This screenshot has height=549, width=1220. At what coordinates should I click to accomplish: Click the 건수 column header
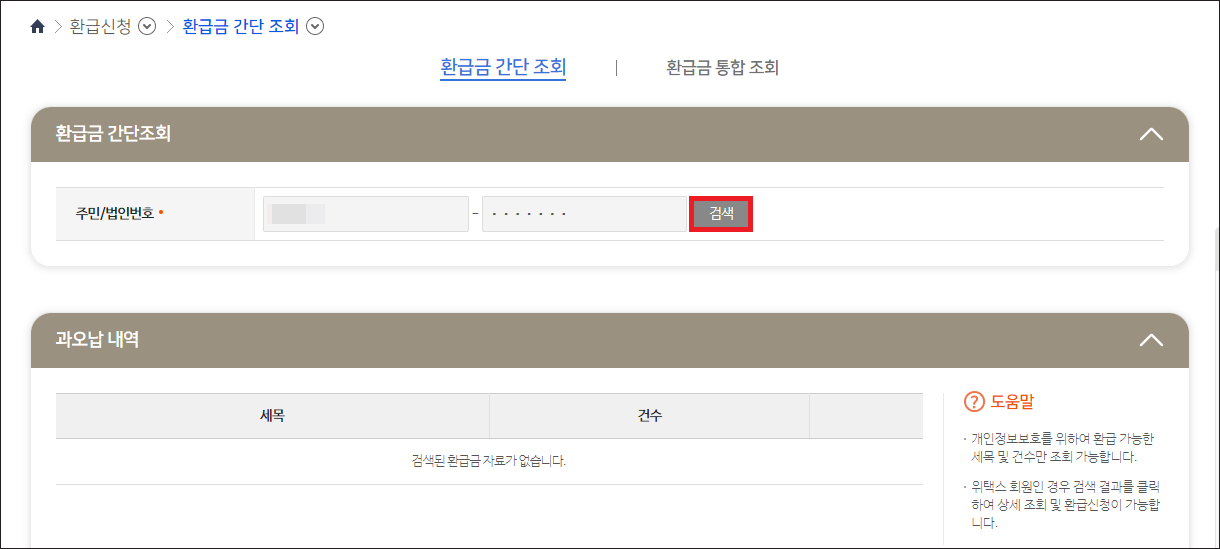pos(649,415)
